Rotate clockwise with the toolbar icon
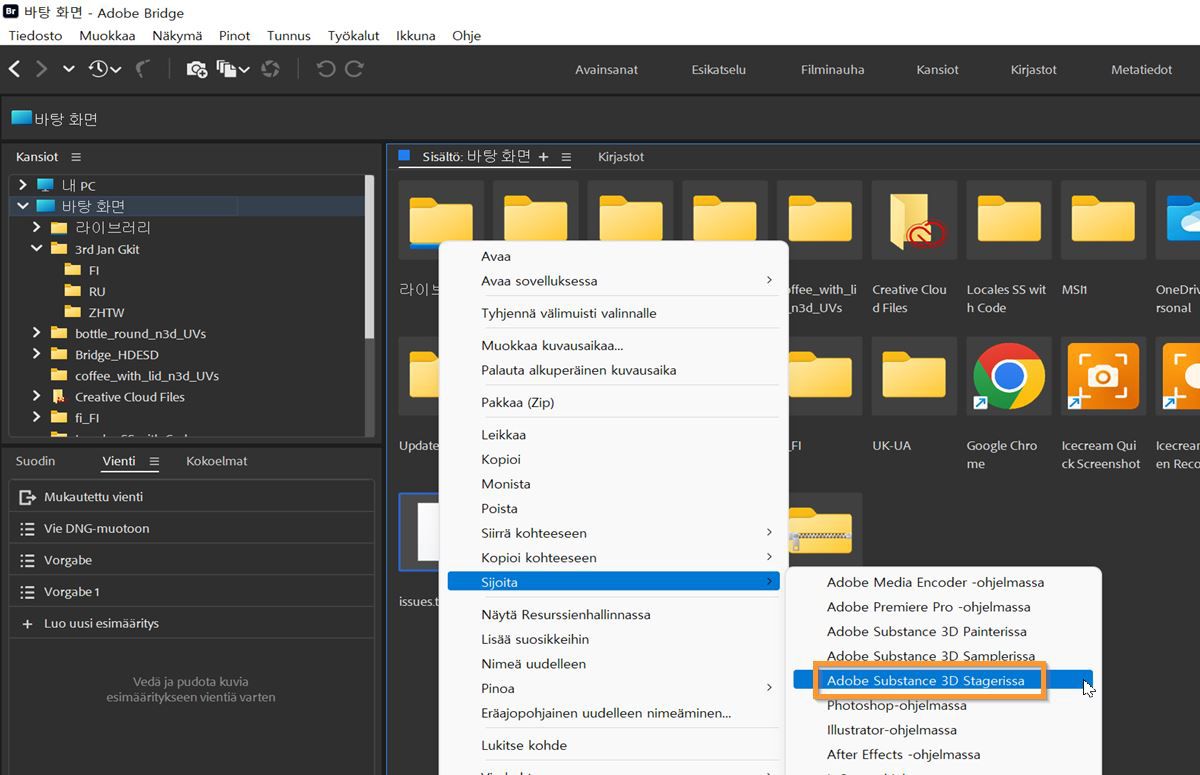Image resolution: width=1200 pixels, height=775 pixels. pyautogui.click(x=354, y=69)
